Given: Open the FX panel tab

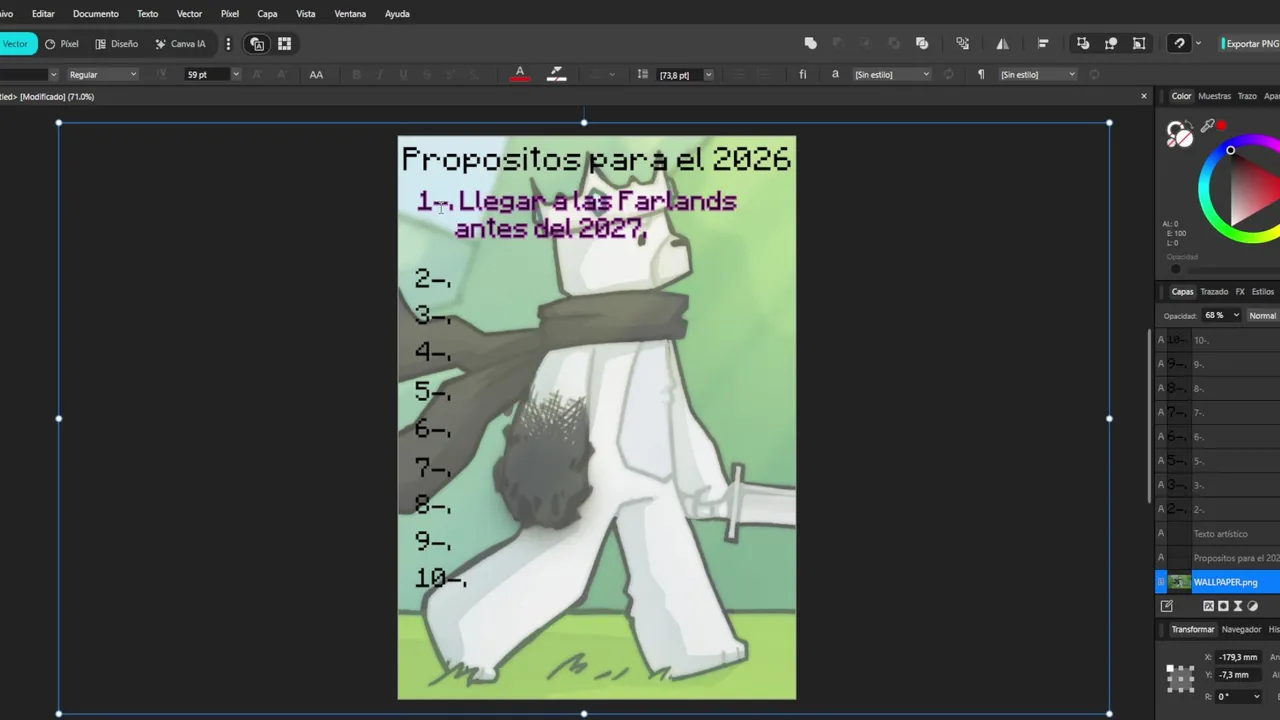Looking at the screenshot, I should click(1240, 292).
